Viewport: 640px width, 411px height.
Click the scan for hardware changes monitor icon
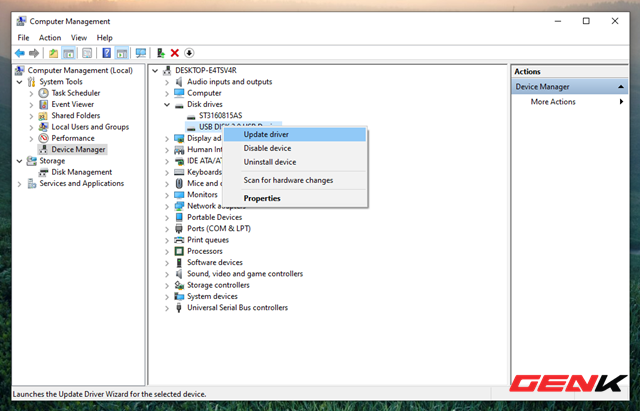(141, 53)
